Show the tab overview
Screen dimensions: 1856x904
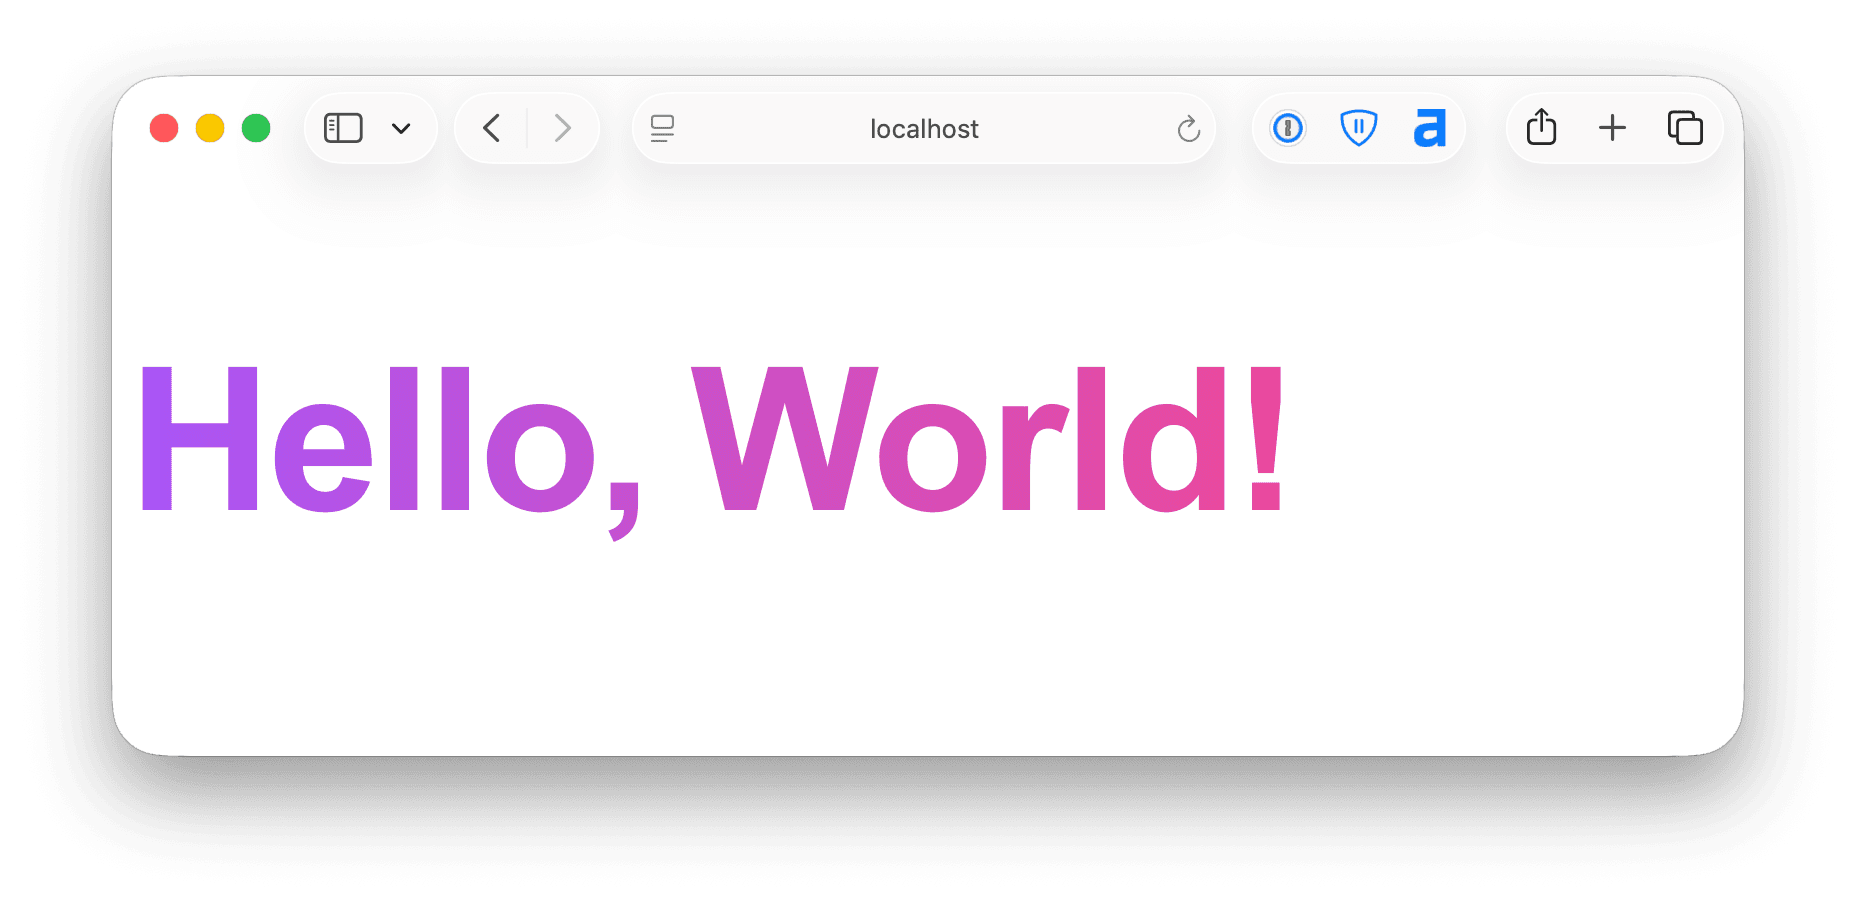(1685, 128)
